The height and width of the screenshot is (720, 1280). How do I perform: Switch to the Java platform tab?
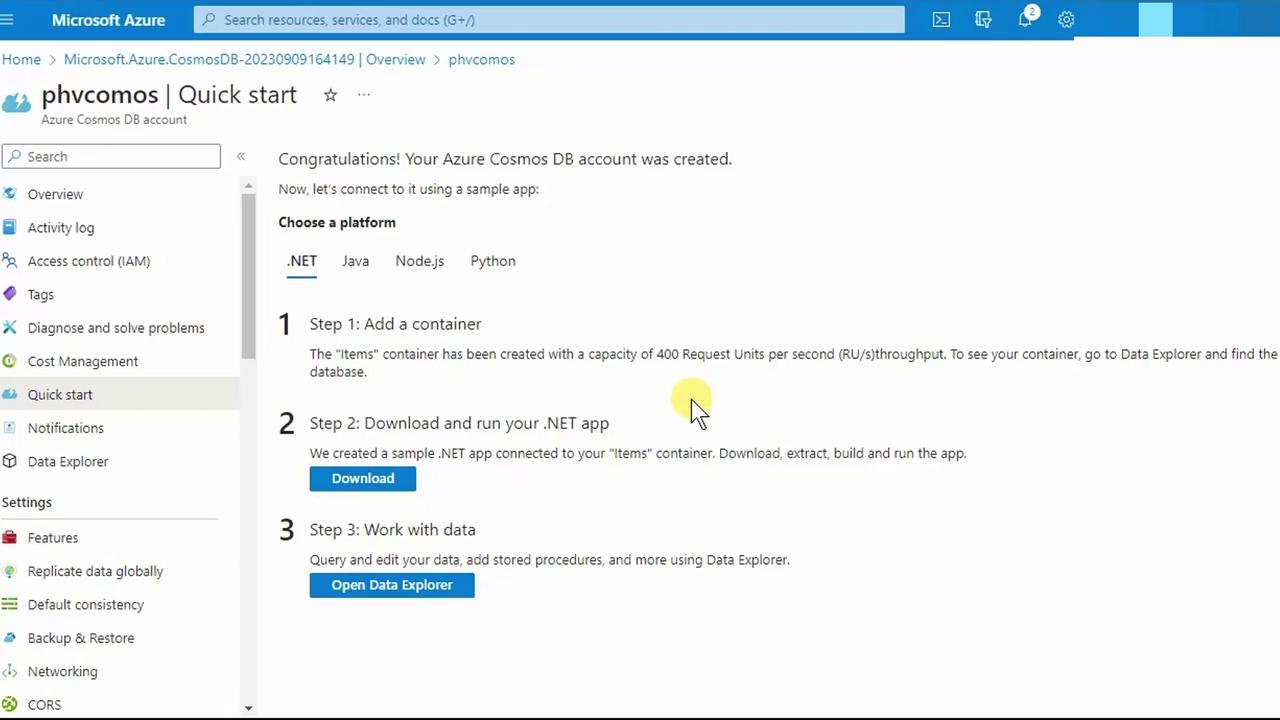click(355, 261)
